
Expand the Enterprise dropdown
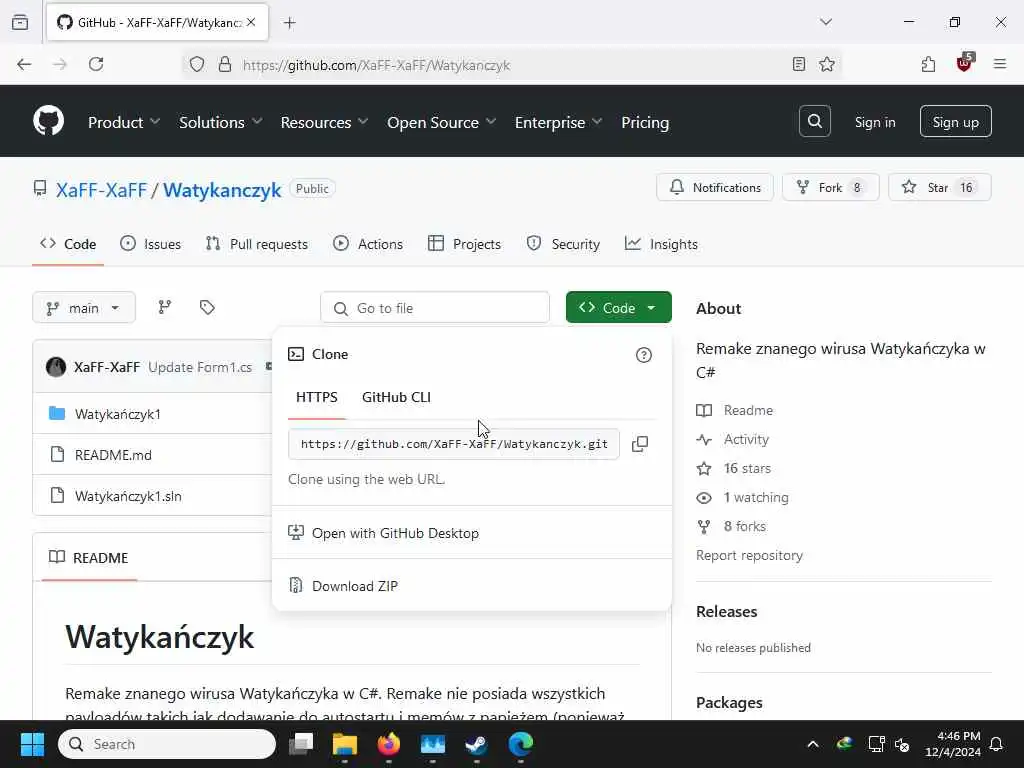pos(558,122)
